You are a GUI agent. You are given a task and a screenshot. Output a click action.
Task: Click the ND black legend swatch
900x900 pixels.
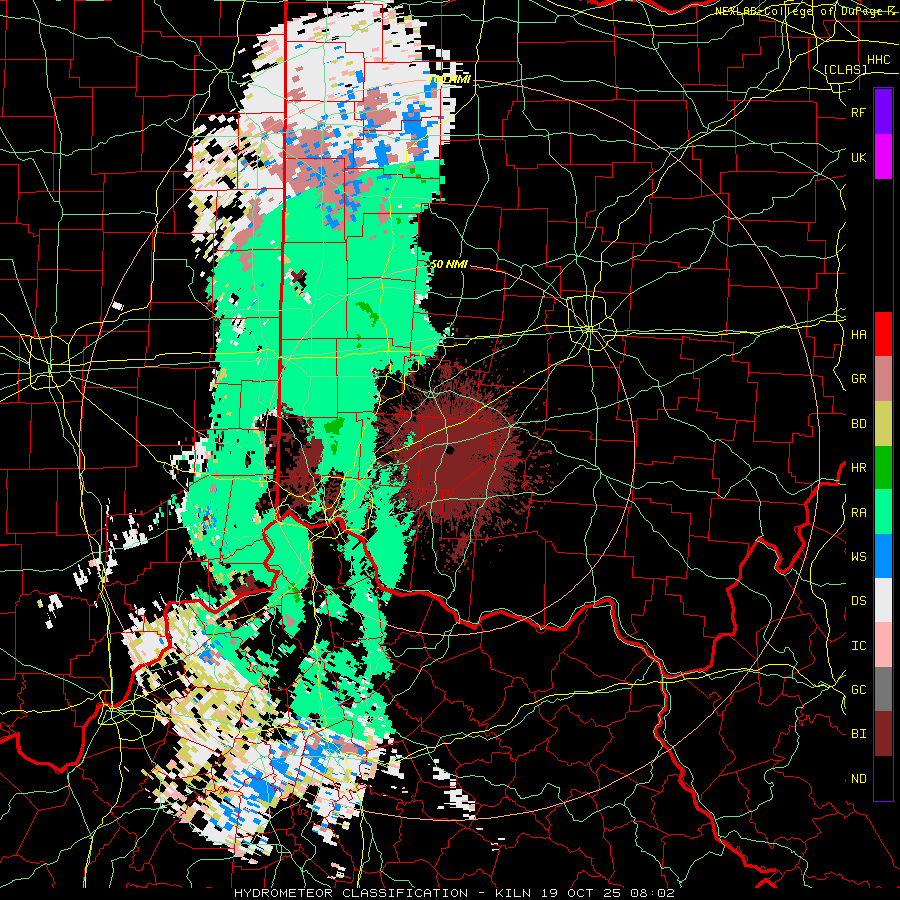tap(883, 778)
